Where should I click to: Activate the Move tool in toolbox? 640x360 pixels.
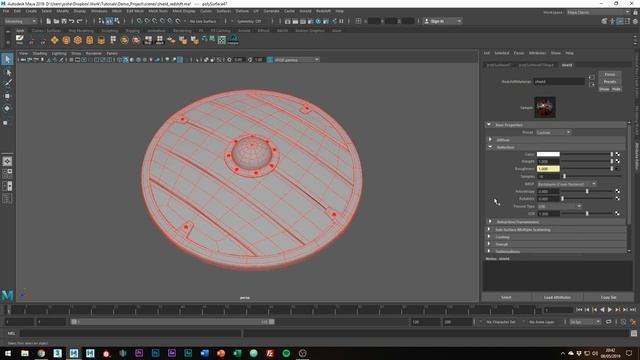(x=7, y=96)
